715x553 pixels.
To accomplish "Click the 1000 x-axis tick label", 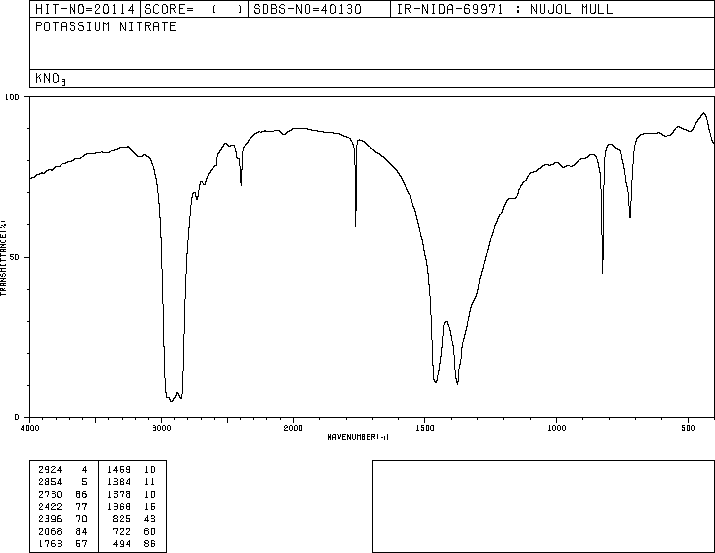I will [x=556, y=428].
